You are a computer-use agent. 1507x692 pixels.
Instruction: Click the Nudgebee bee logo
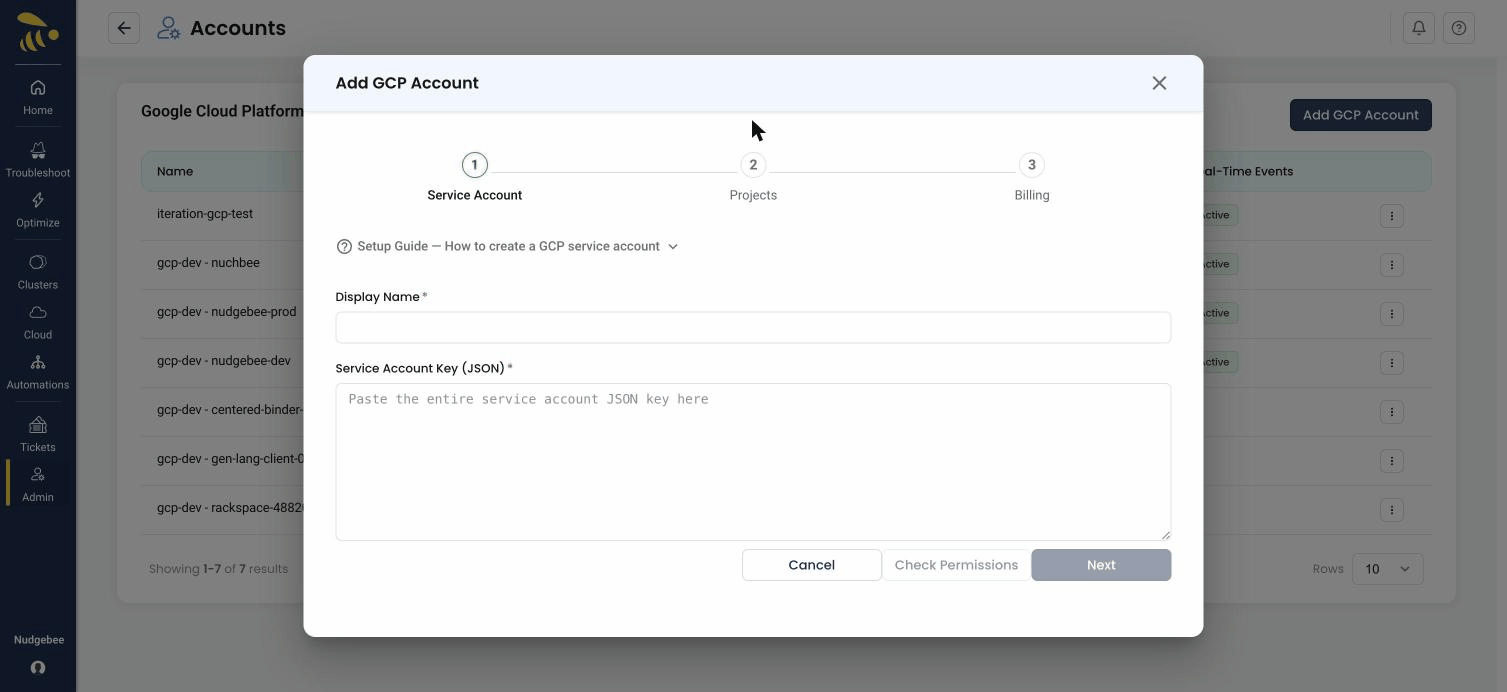click(x=38, y=31)
